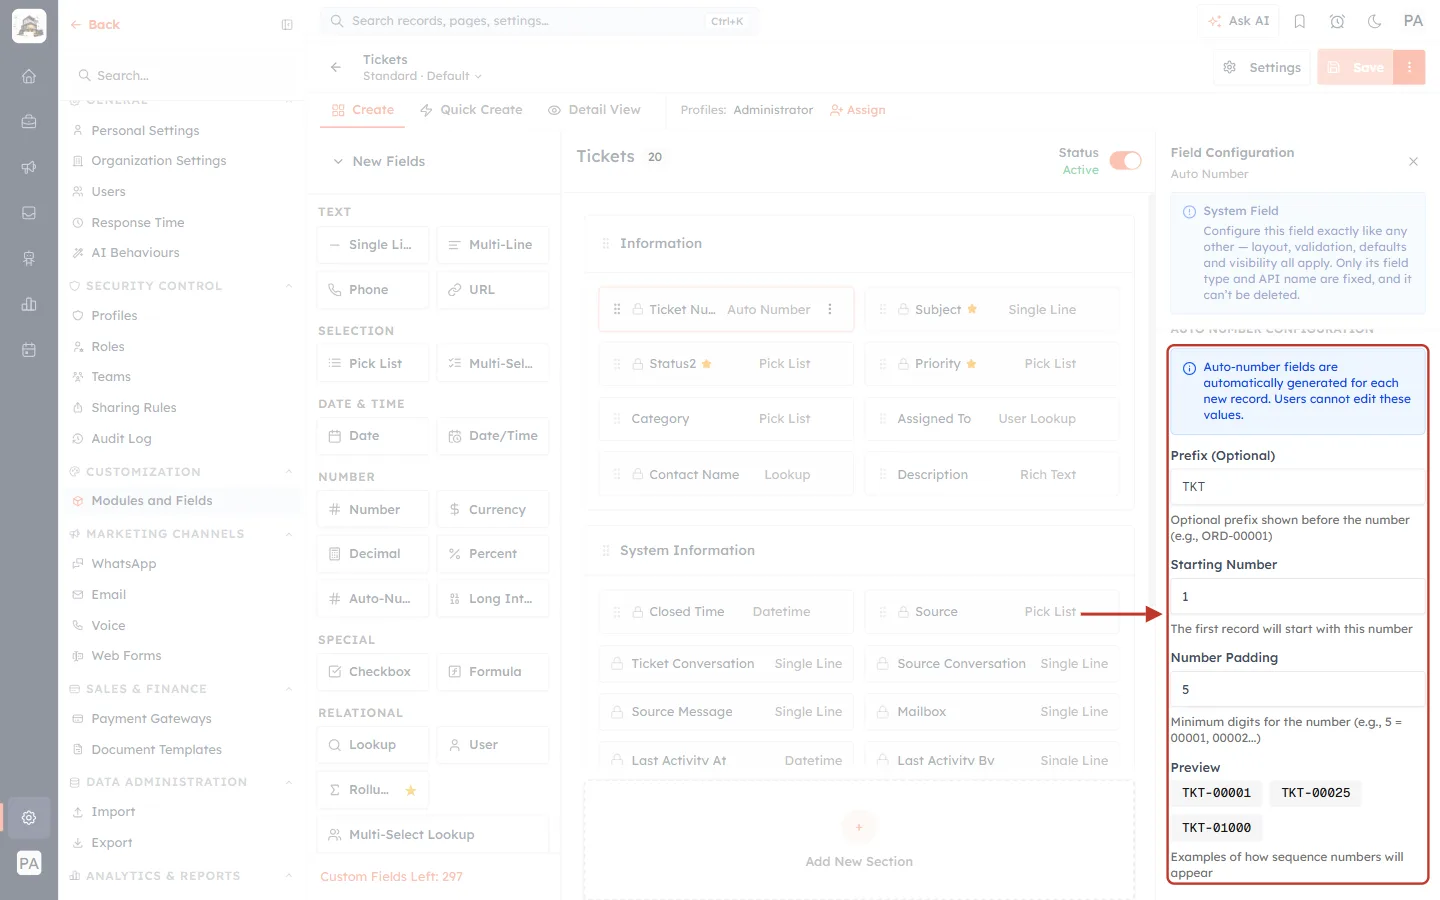Switch to dark mode with moon icon
The width and height of the screenshot is (1440, 900).
point(1375,21)
